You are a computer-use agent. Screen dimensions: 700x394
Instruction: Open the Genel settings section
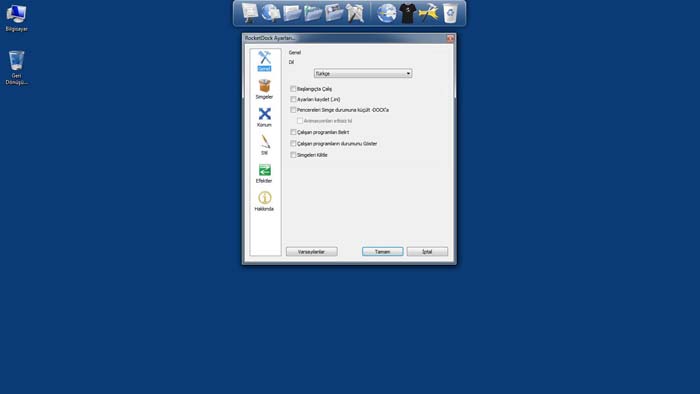(x=264, y=61)
